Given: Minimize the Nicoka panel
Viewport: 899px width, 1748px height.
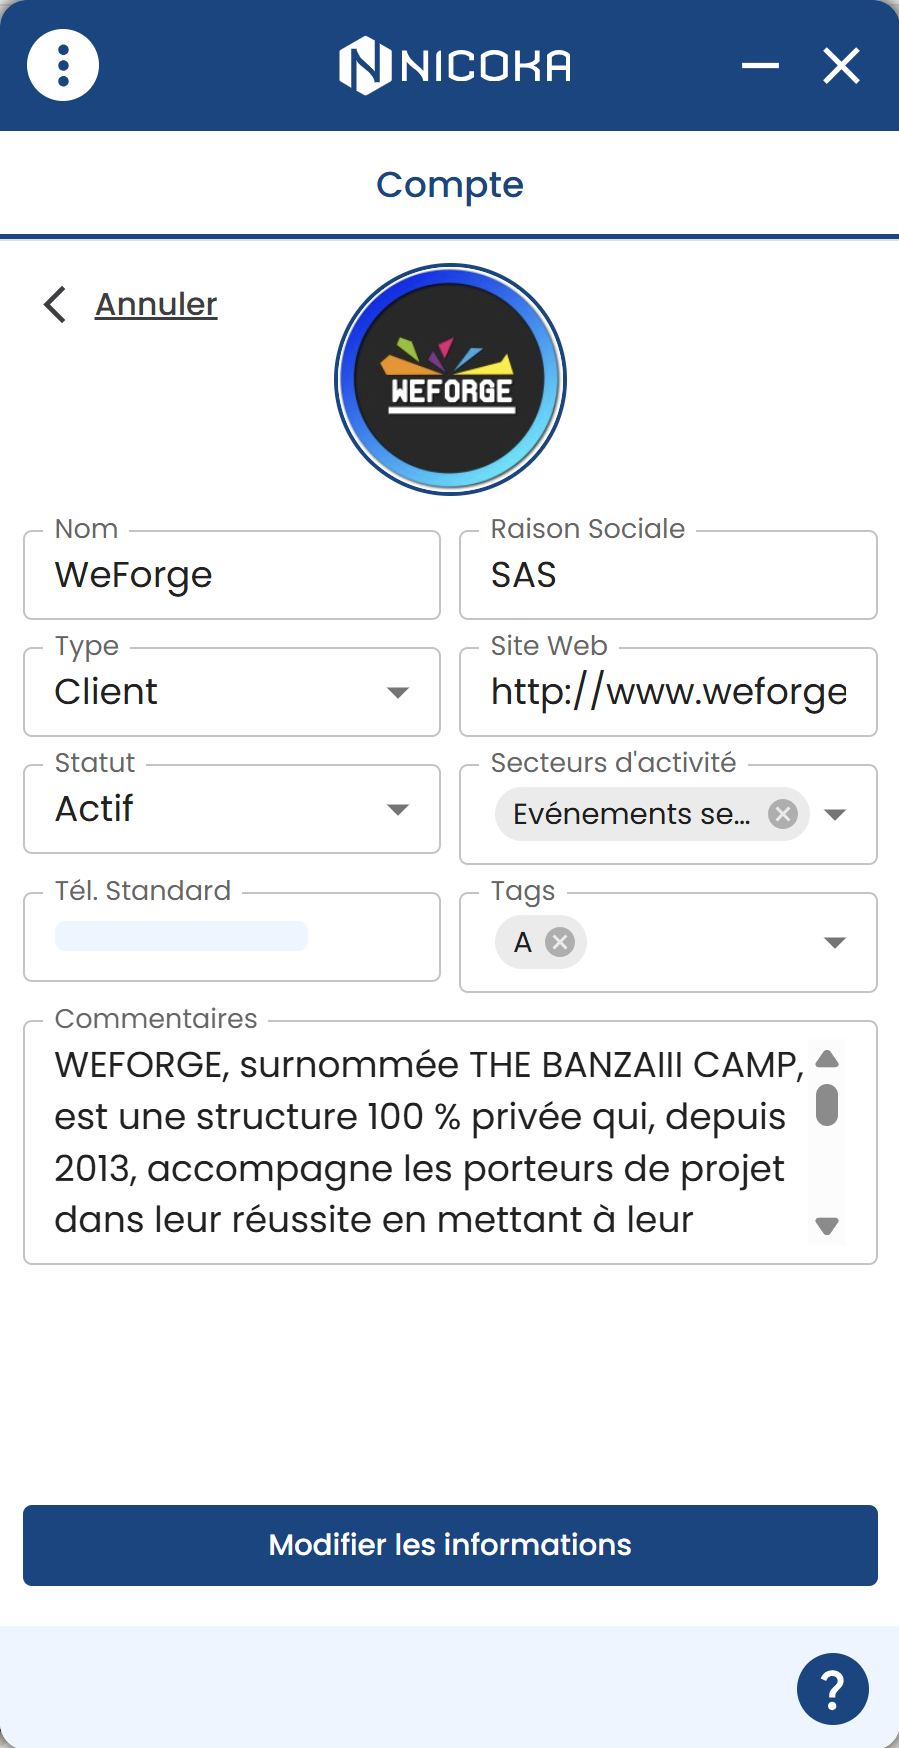Looking at the screenshot, I should pos(760,66).
